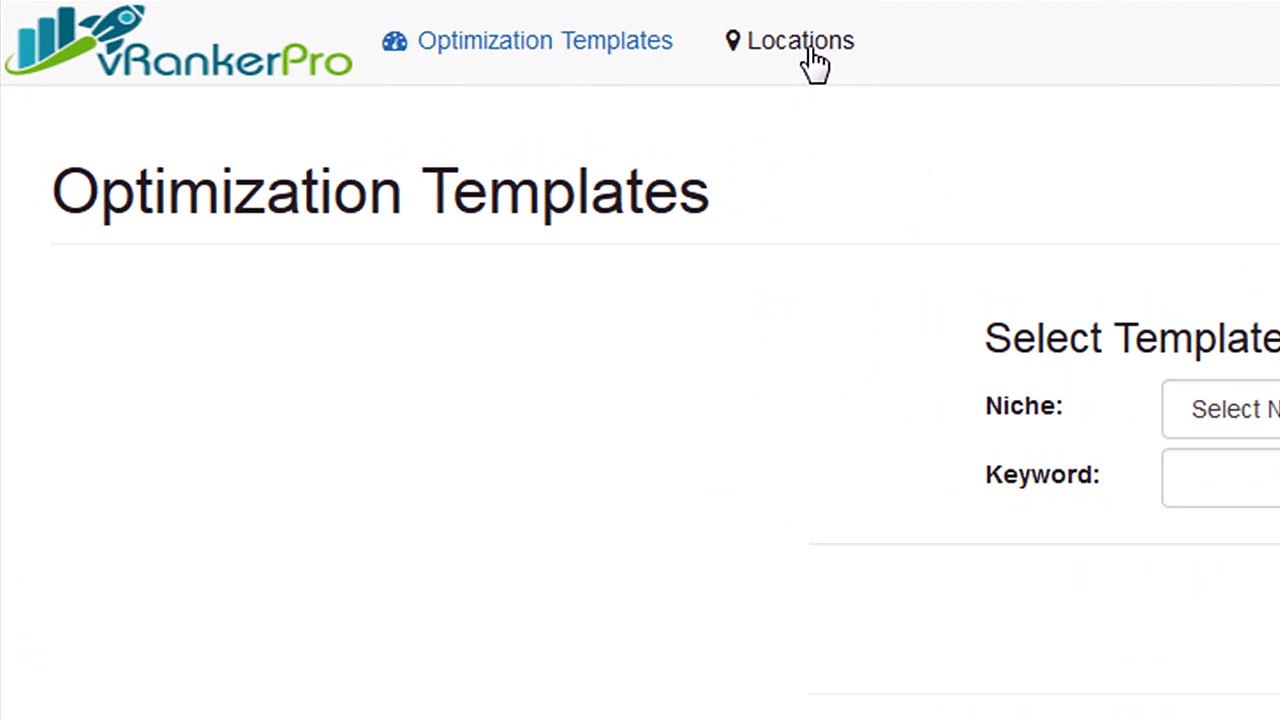Click the divider line under the page heading
The width and height of the screenshot is (1280, 720).
point(665,243)
